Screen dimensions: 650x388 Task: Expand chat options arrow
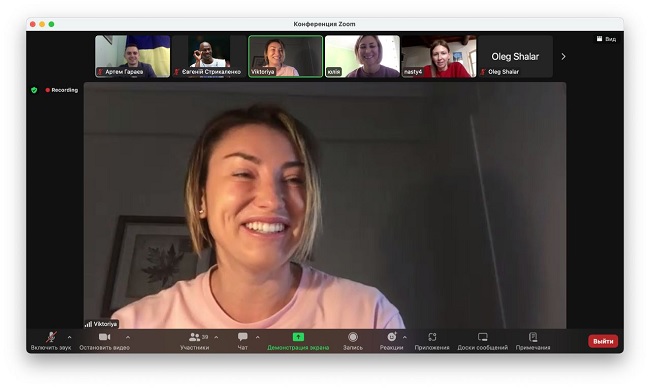click(257, 337)
